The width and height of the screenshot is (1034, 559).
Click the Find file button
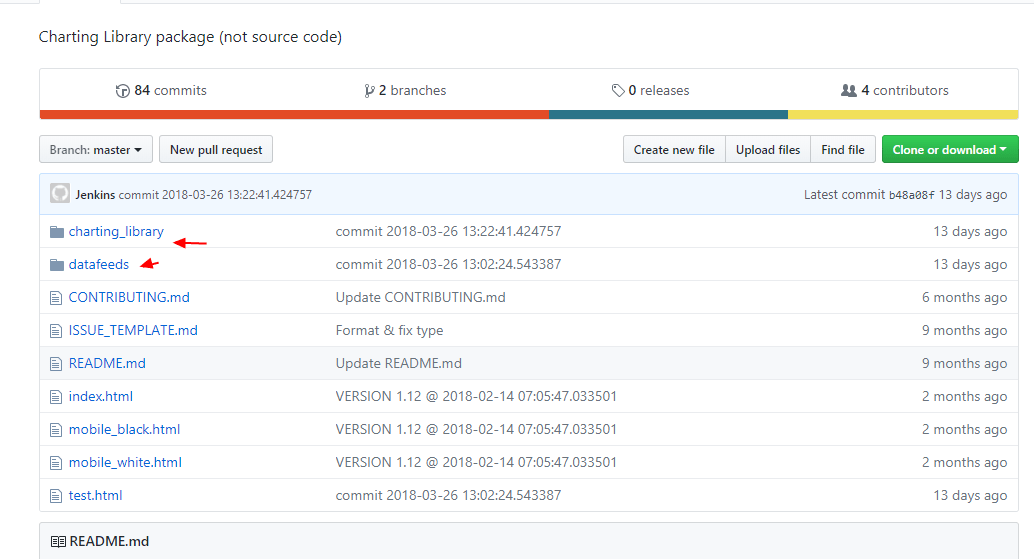coord(843,150)
